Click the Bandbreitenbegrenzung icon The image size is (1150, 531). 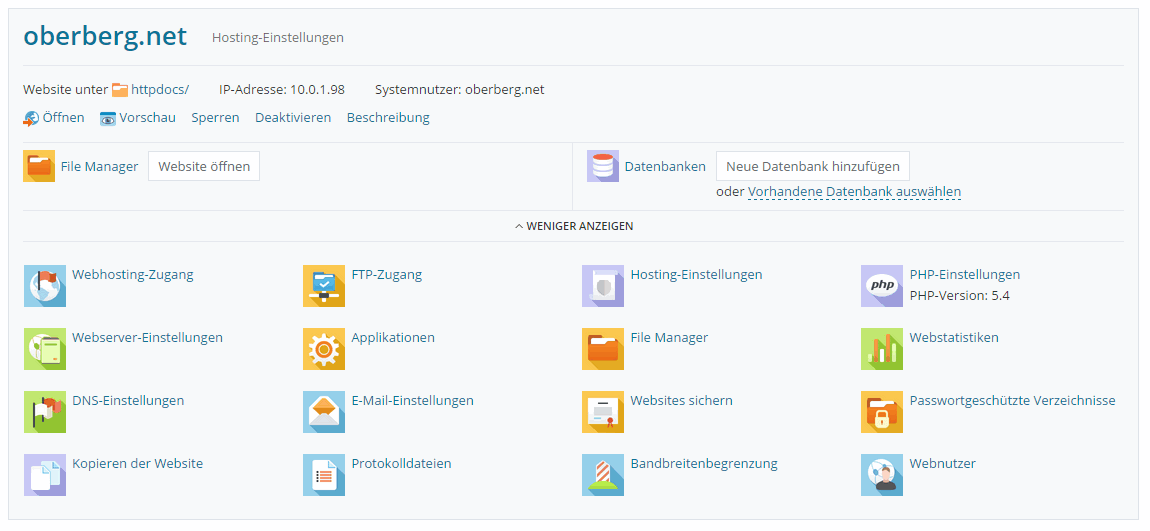602,475
